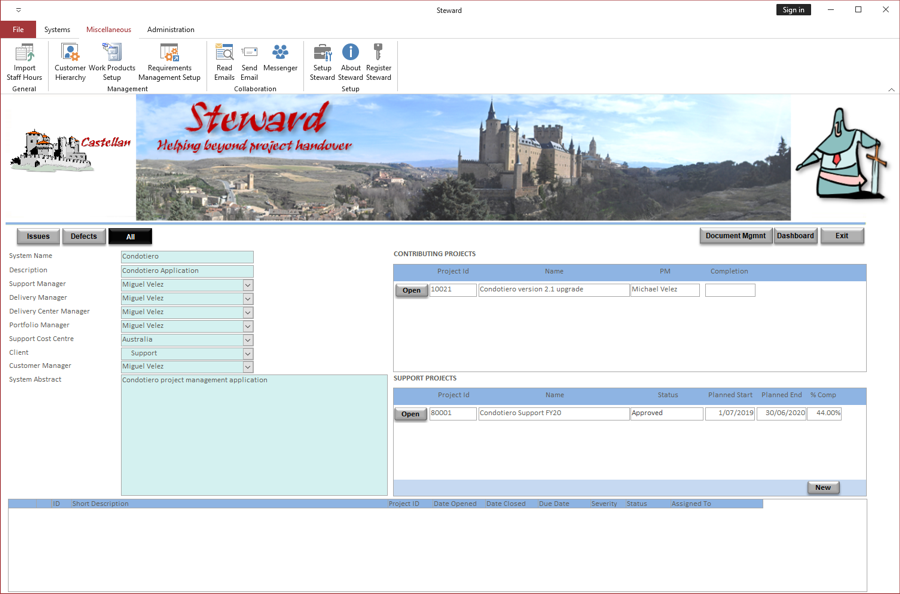
Task: Open contributing project 10021
Action: pyautogui.click(x=411, y=290)
